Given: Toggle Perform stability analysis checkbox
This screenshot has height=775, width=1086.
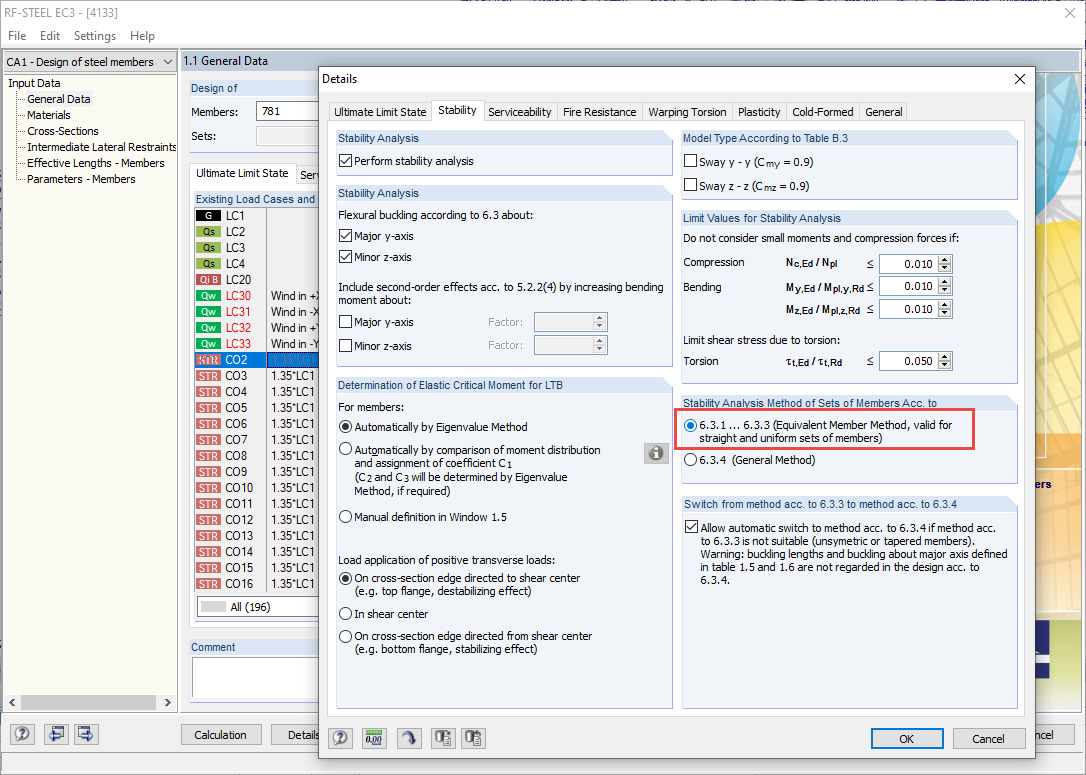Looking at the screenshot, I should point(346,161).
